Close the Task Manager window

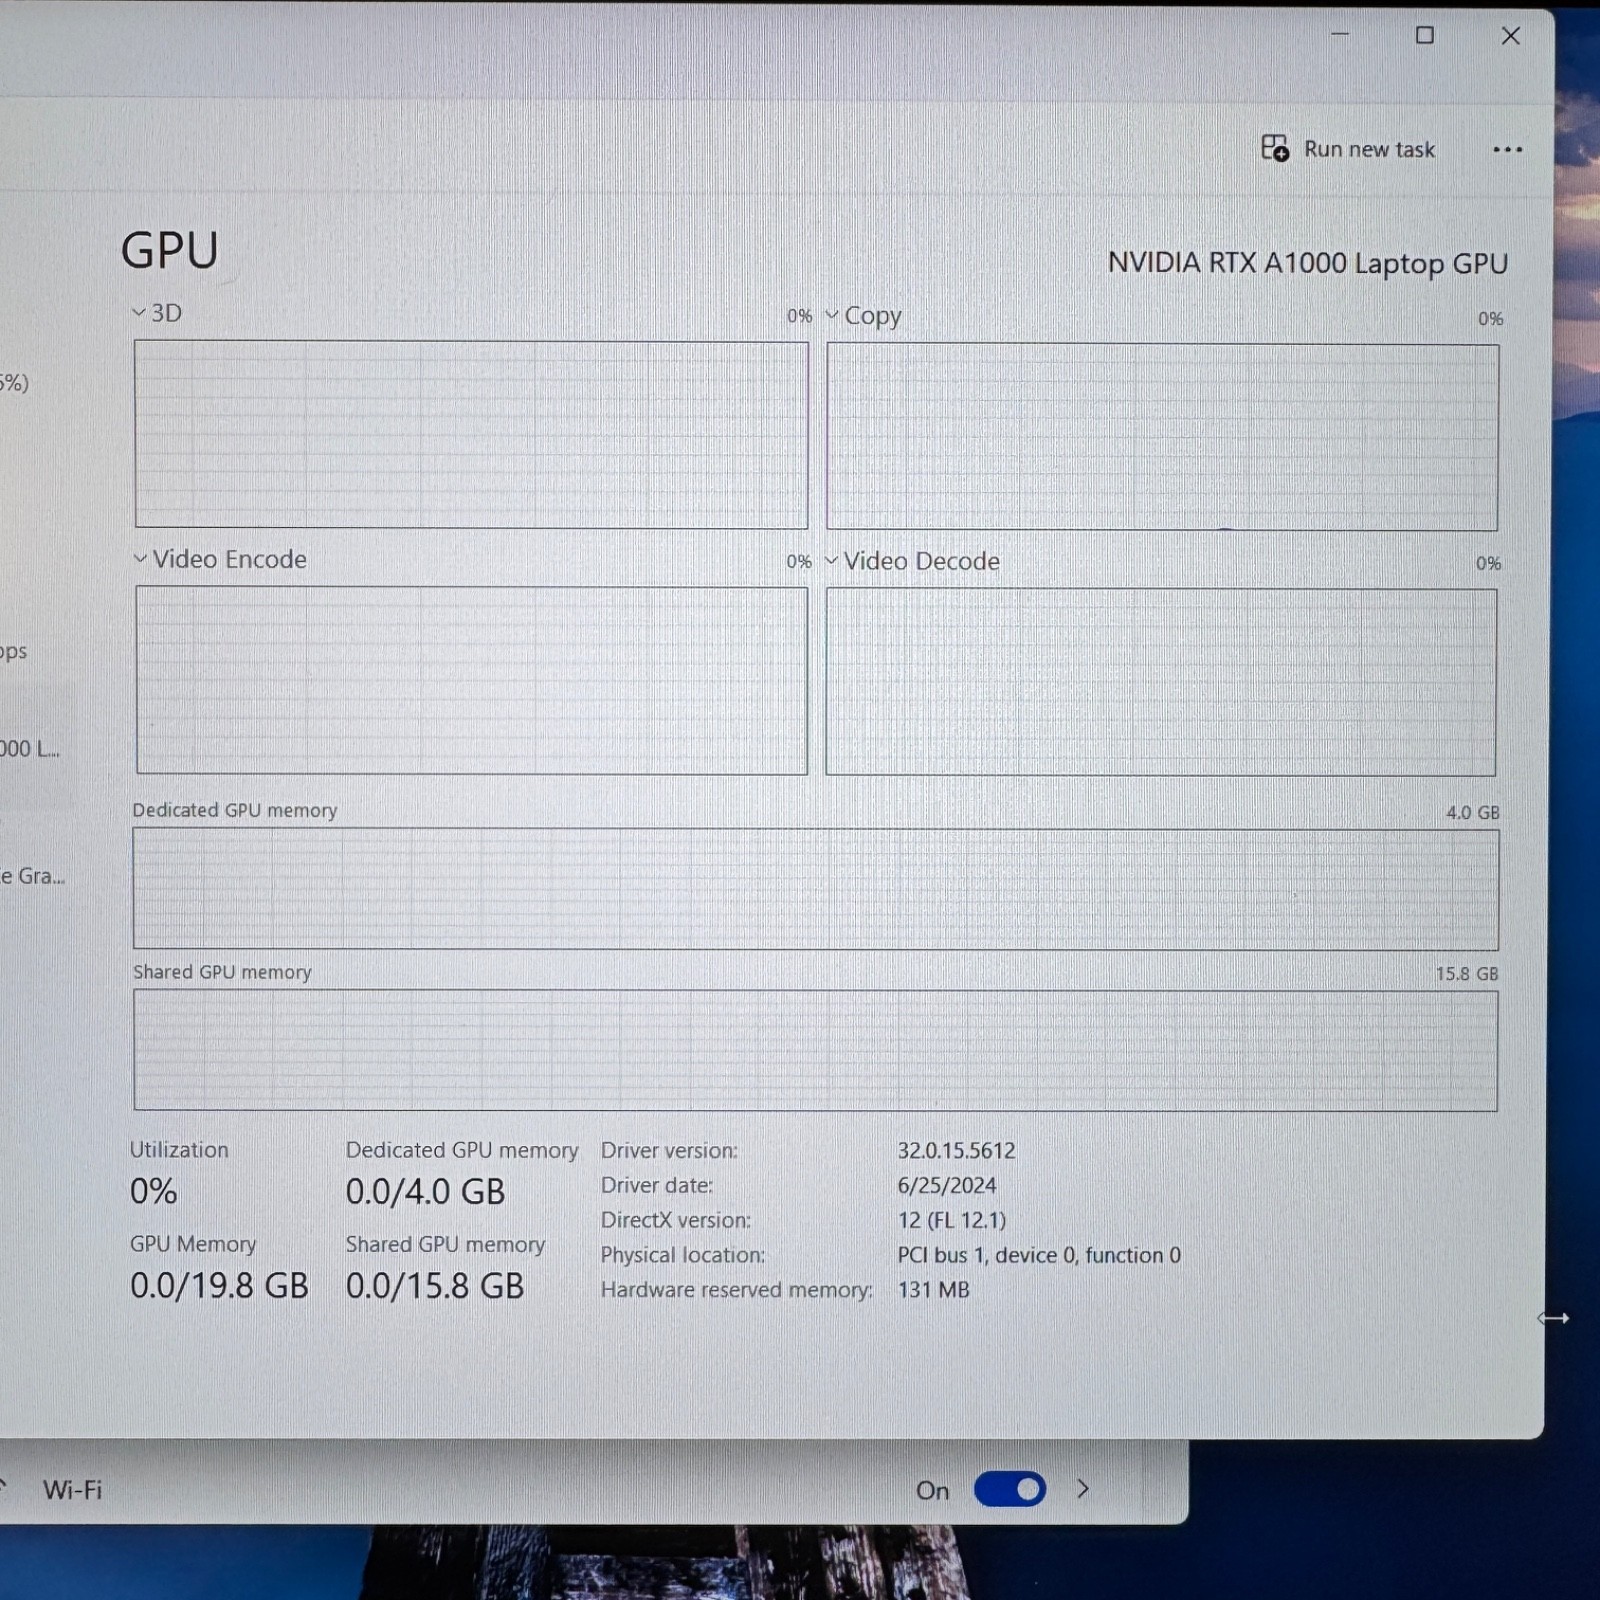click(1511, 36)
